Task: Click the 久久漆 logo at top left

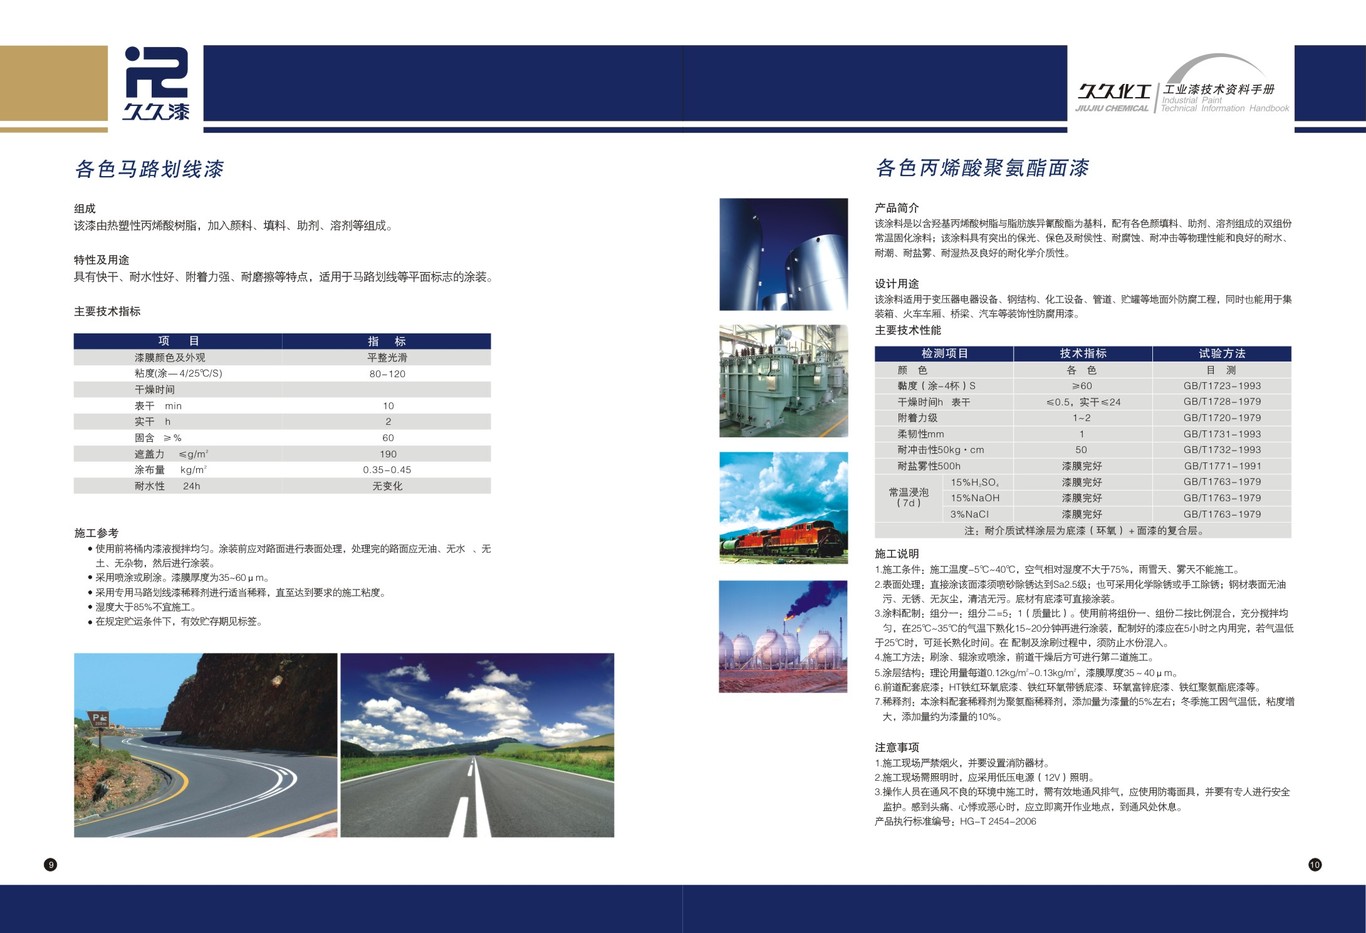Action: (x=156, y=84)
